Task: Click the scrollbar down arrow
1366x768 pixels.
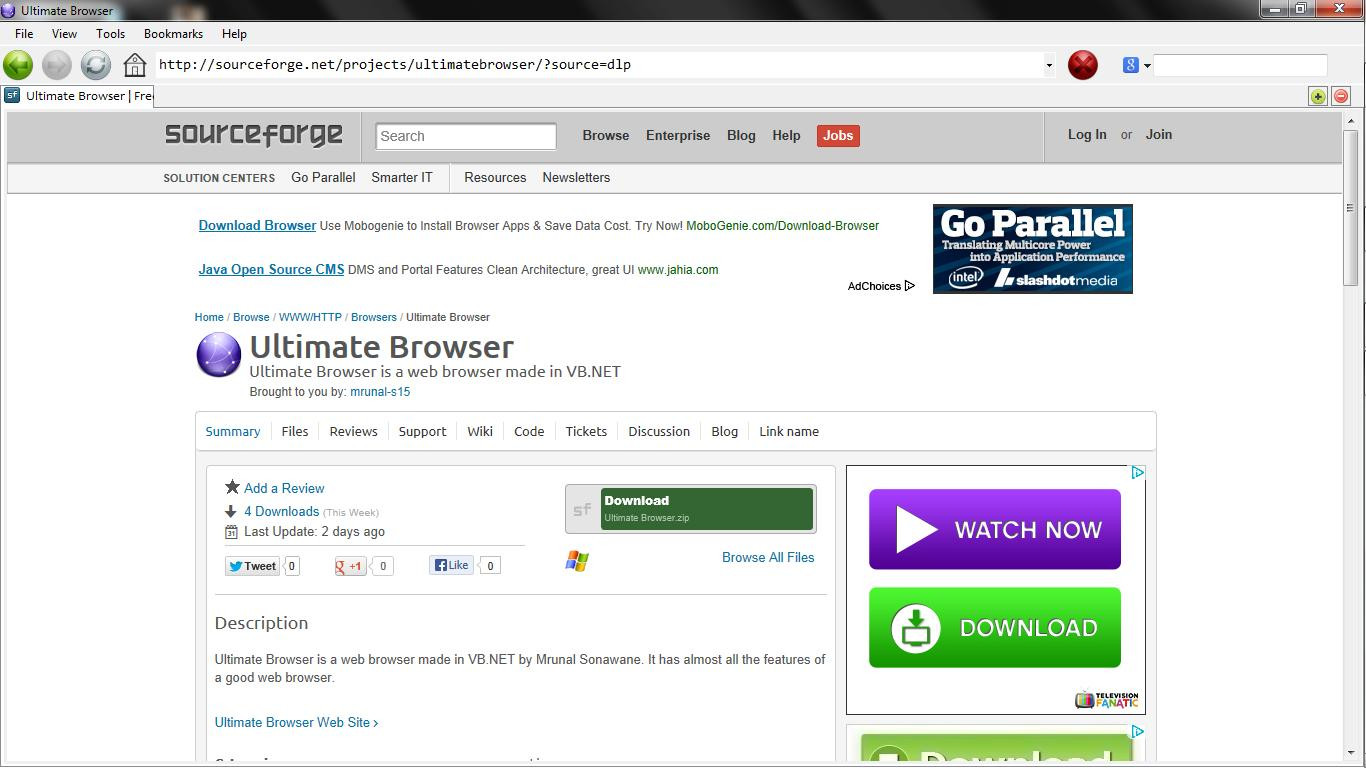Action: click(1350, 752)
